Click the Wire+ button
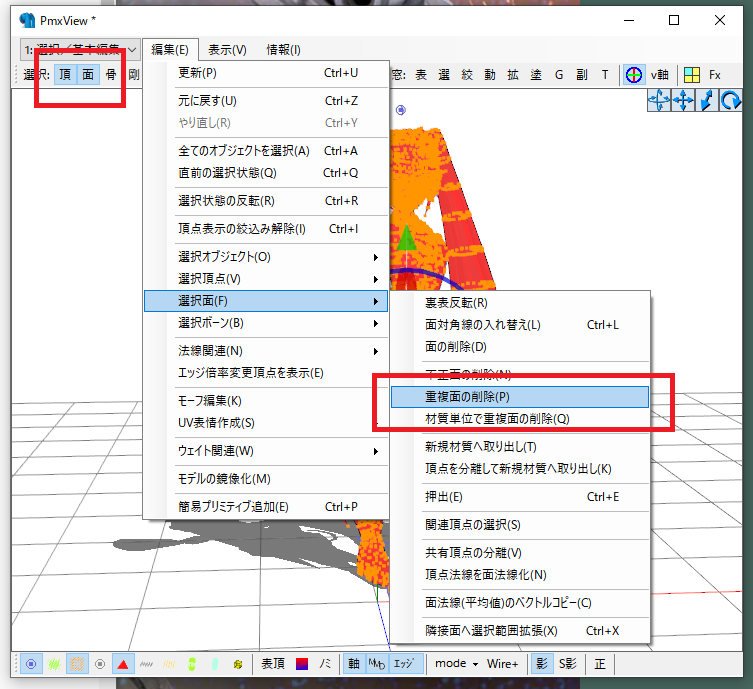 click(503, 664)
